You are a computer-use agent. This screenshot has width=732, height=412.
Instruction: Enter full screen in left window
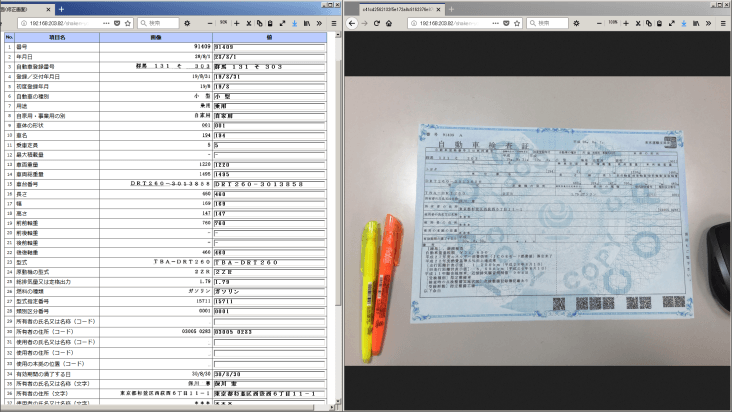(282, 23)
